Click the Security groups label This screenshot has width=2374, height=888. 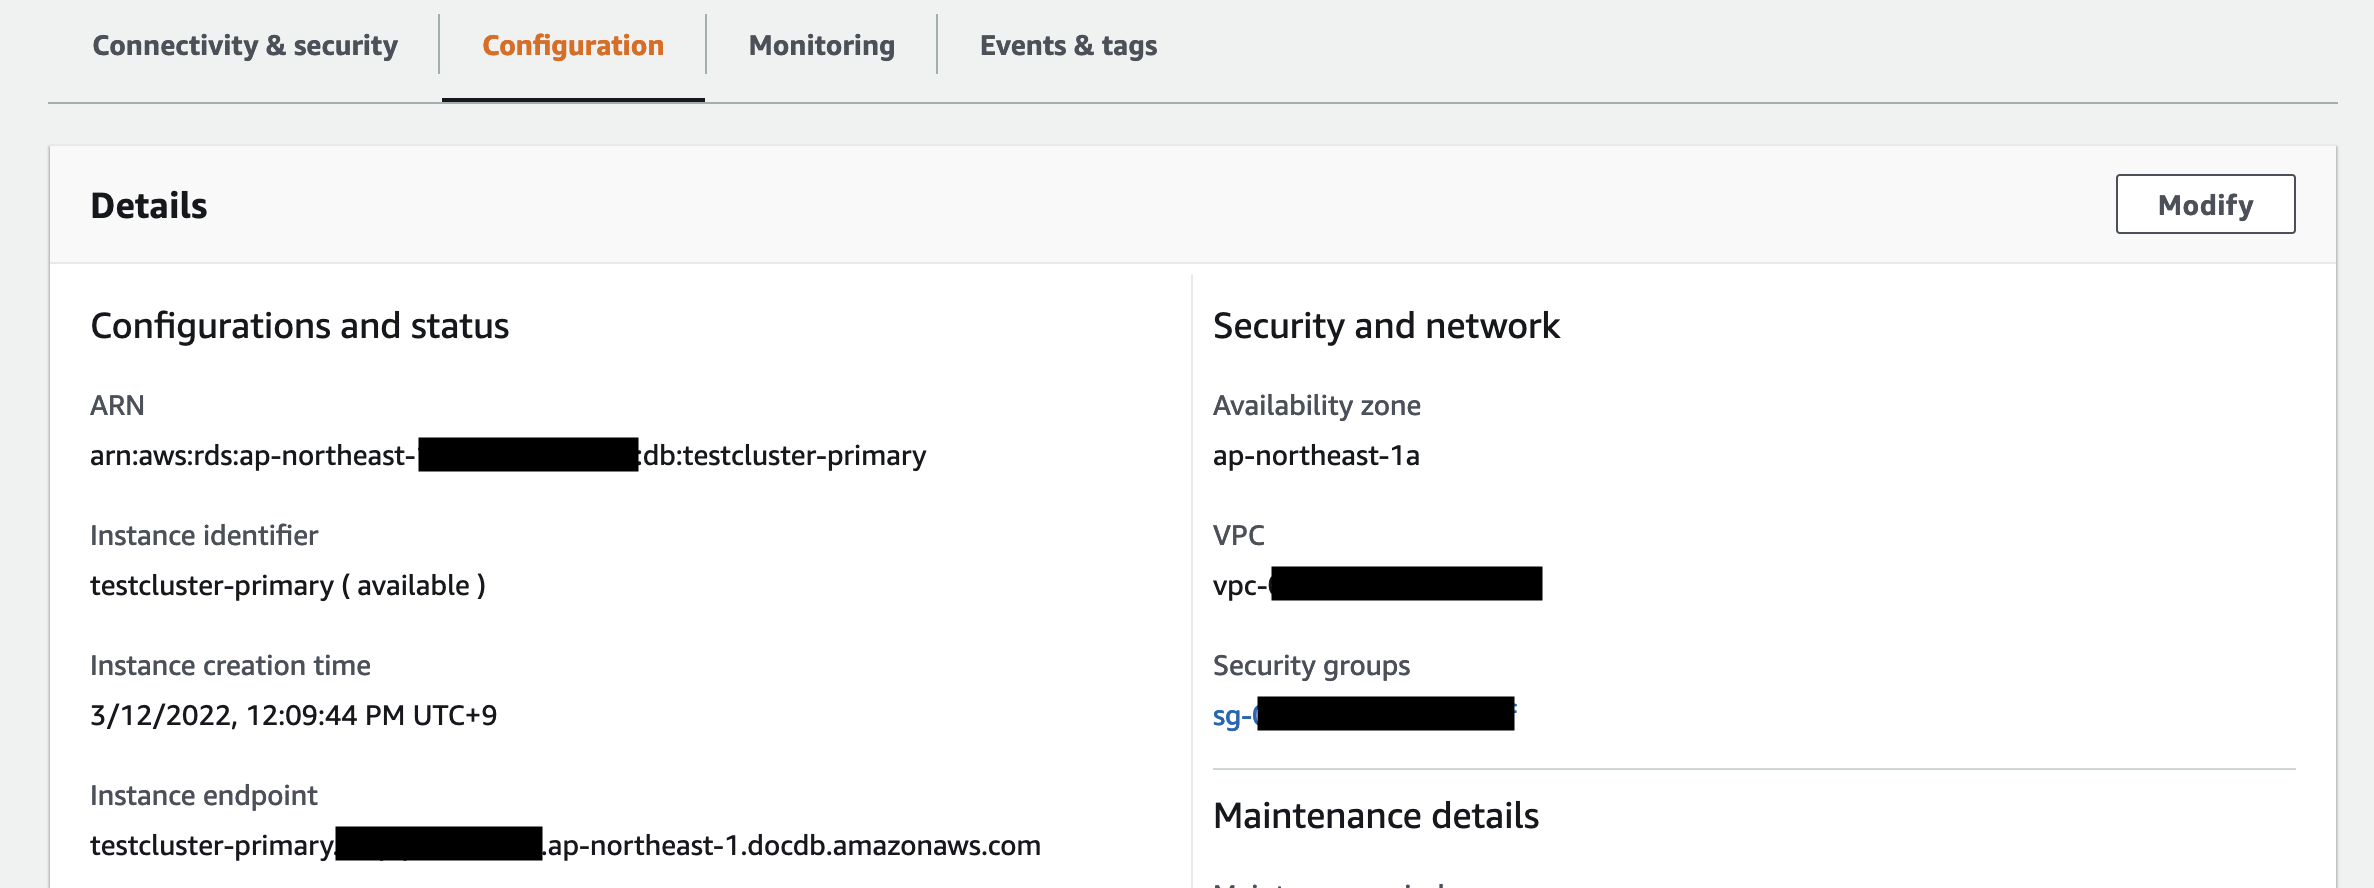(1311, 666)
